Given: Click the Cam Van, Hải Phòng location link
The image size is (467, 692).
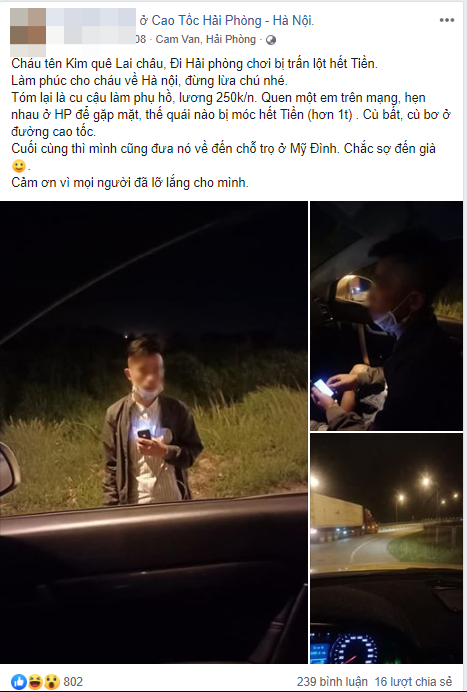Looking at the screenshot, I should [x=206, y=39].
